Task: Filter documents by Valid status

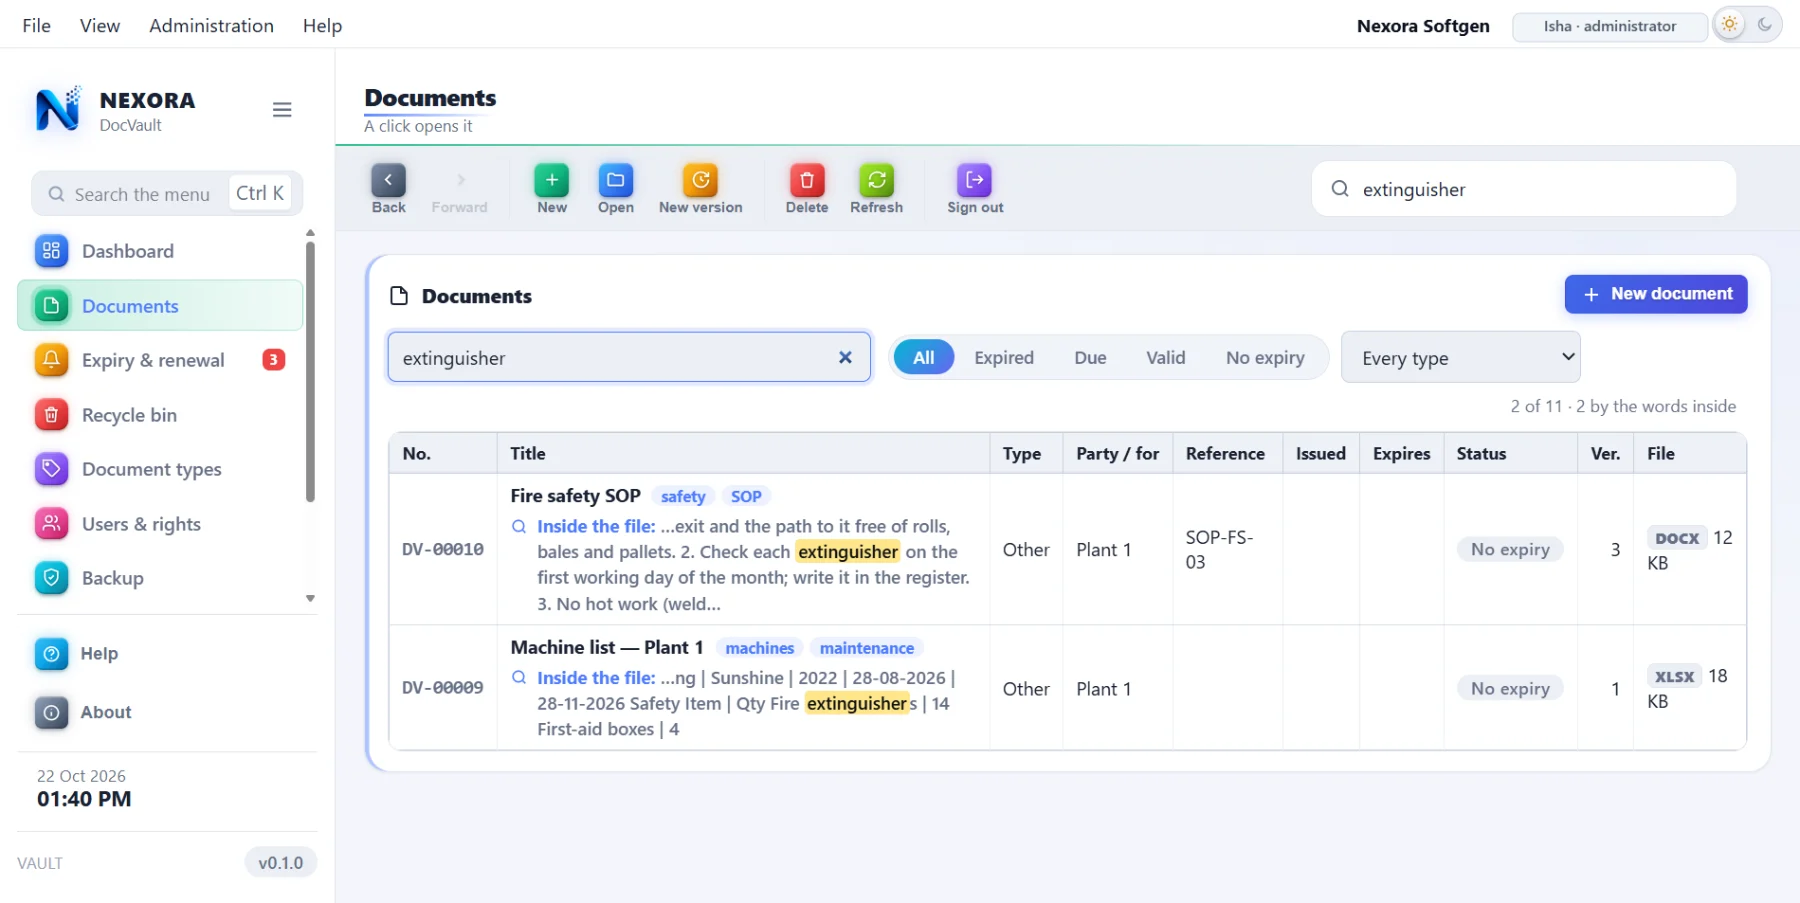Action: (x=1165, y=357)
